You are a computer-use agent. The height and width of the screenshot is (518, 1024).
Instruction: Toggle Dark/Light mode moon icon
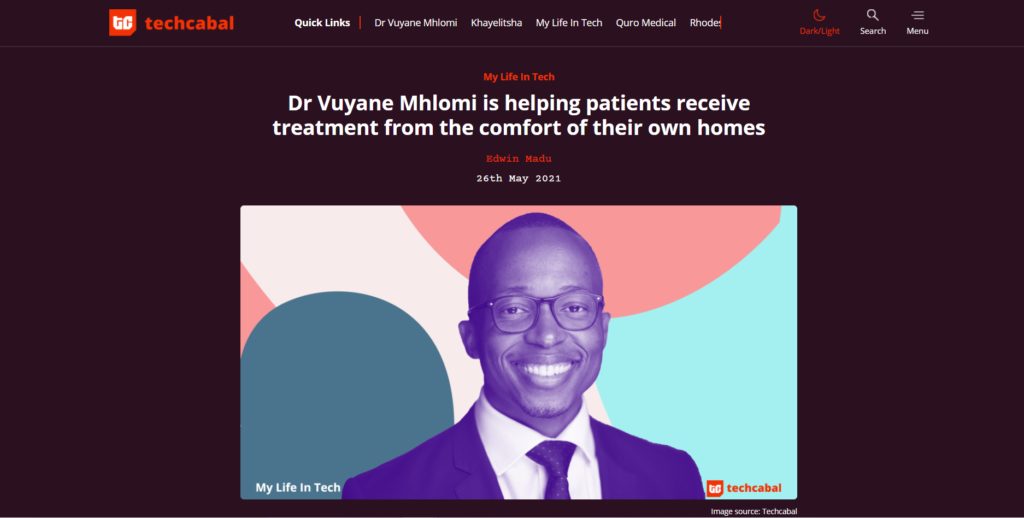(819, 15)
